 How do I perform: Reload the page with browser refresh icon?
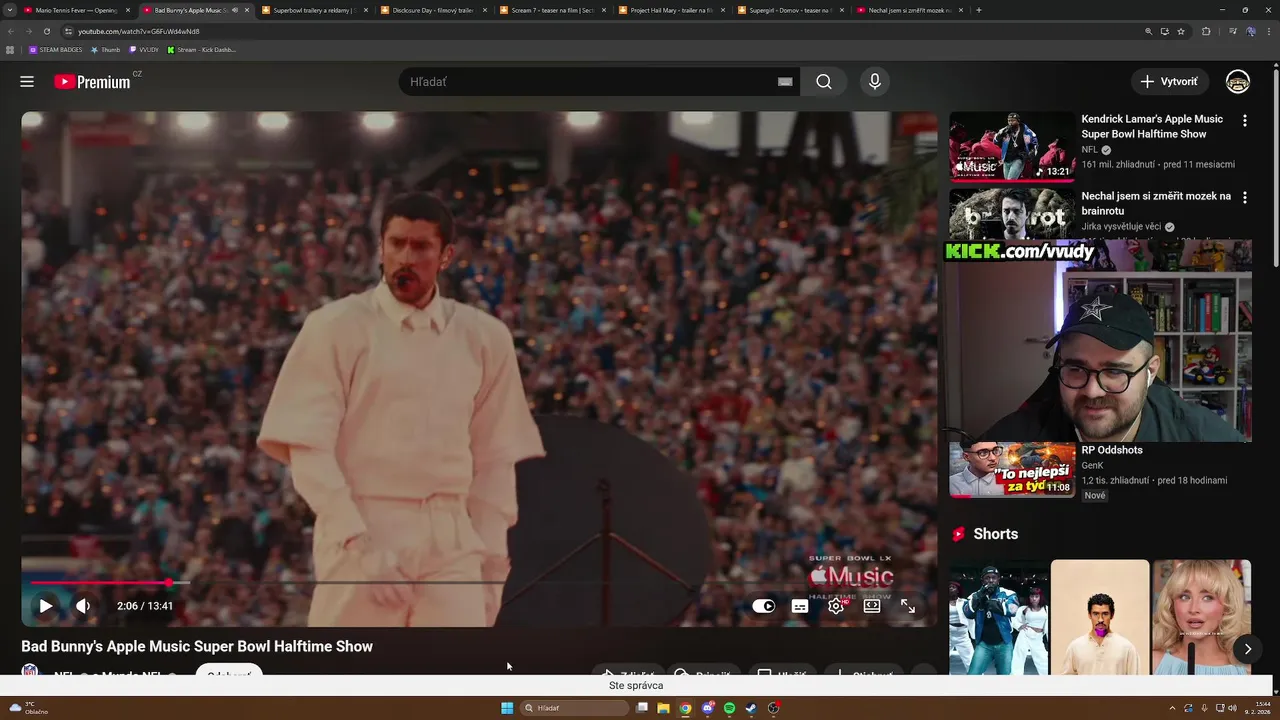tap(46, 31)
